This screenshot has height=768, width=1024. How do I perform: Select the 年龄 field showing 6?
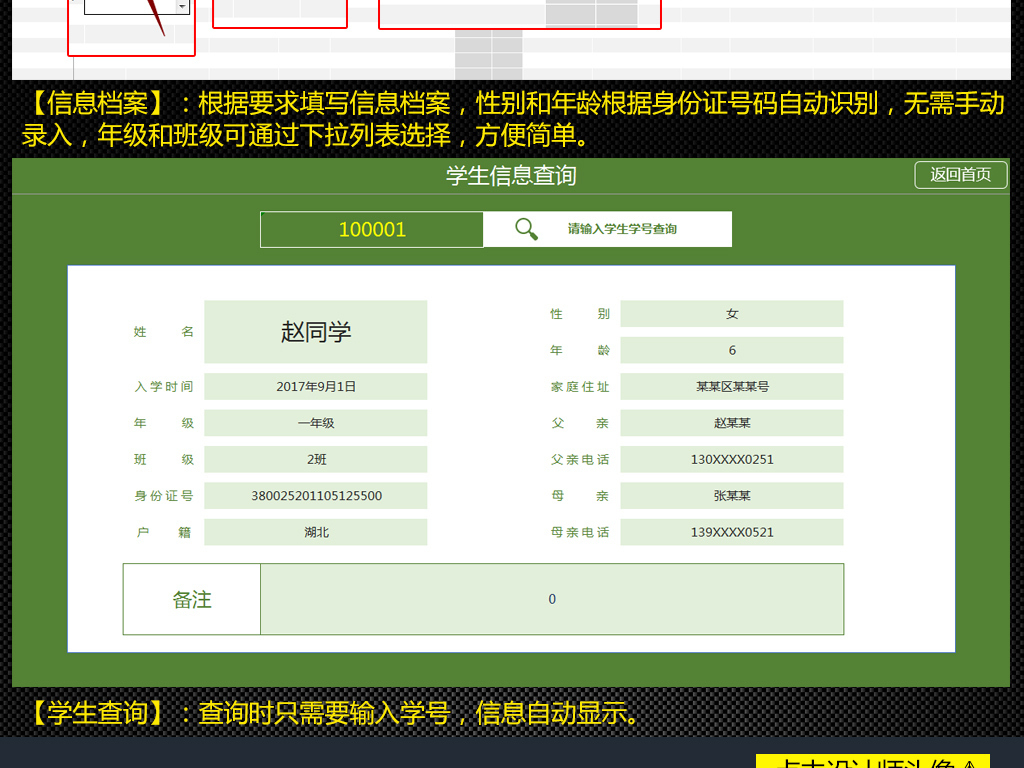pos(732,350)
